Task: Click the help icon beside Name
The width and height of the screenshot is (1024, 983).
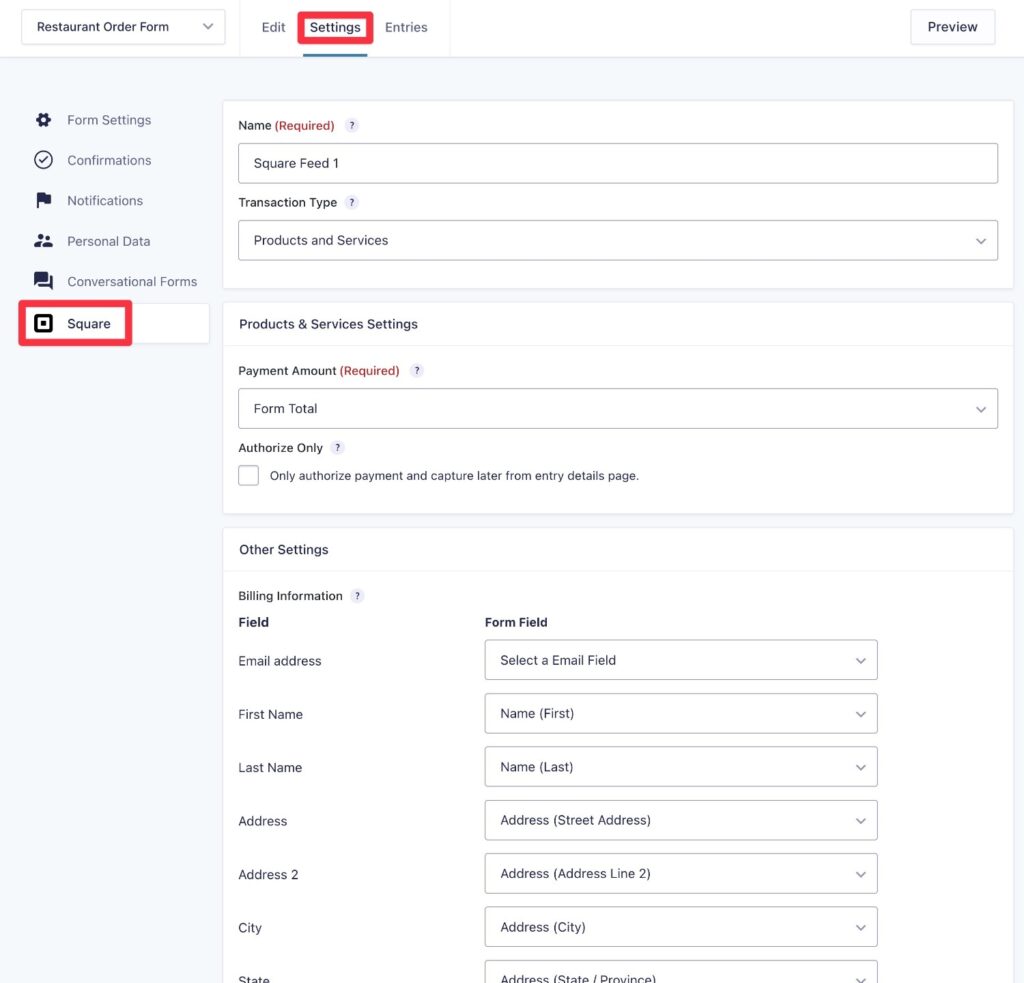Action: (x=351, y=125)
